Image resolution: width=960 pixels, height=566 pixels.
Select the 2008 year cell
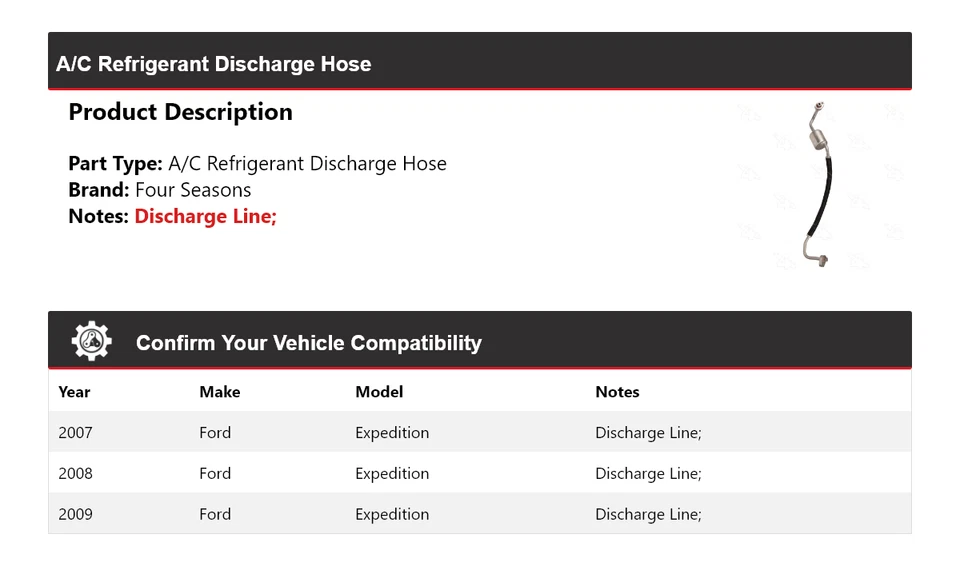(x=75, y=474)
